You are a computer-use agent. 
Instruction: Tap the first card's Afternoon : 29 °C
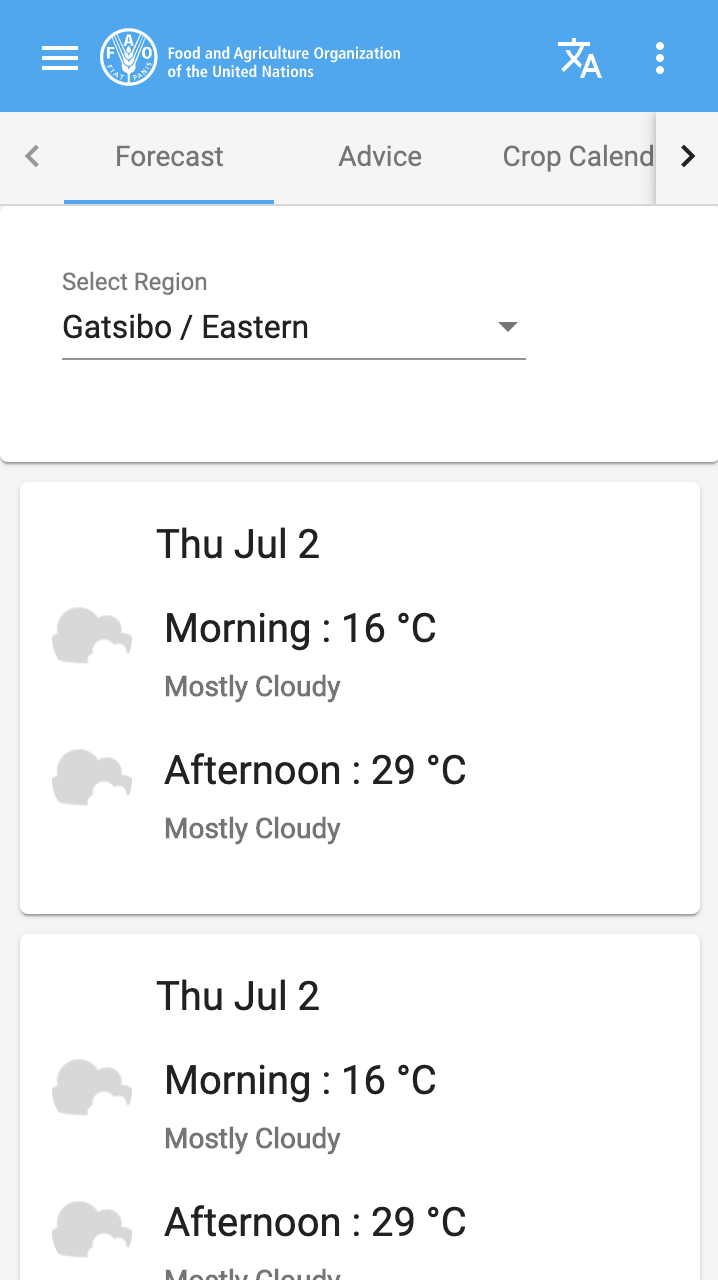click(315, 770)
